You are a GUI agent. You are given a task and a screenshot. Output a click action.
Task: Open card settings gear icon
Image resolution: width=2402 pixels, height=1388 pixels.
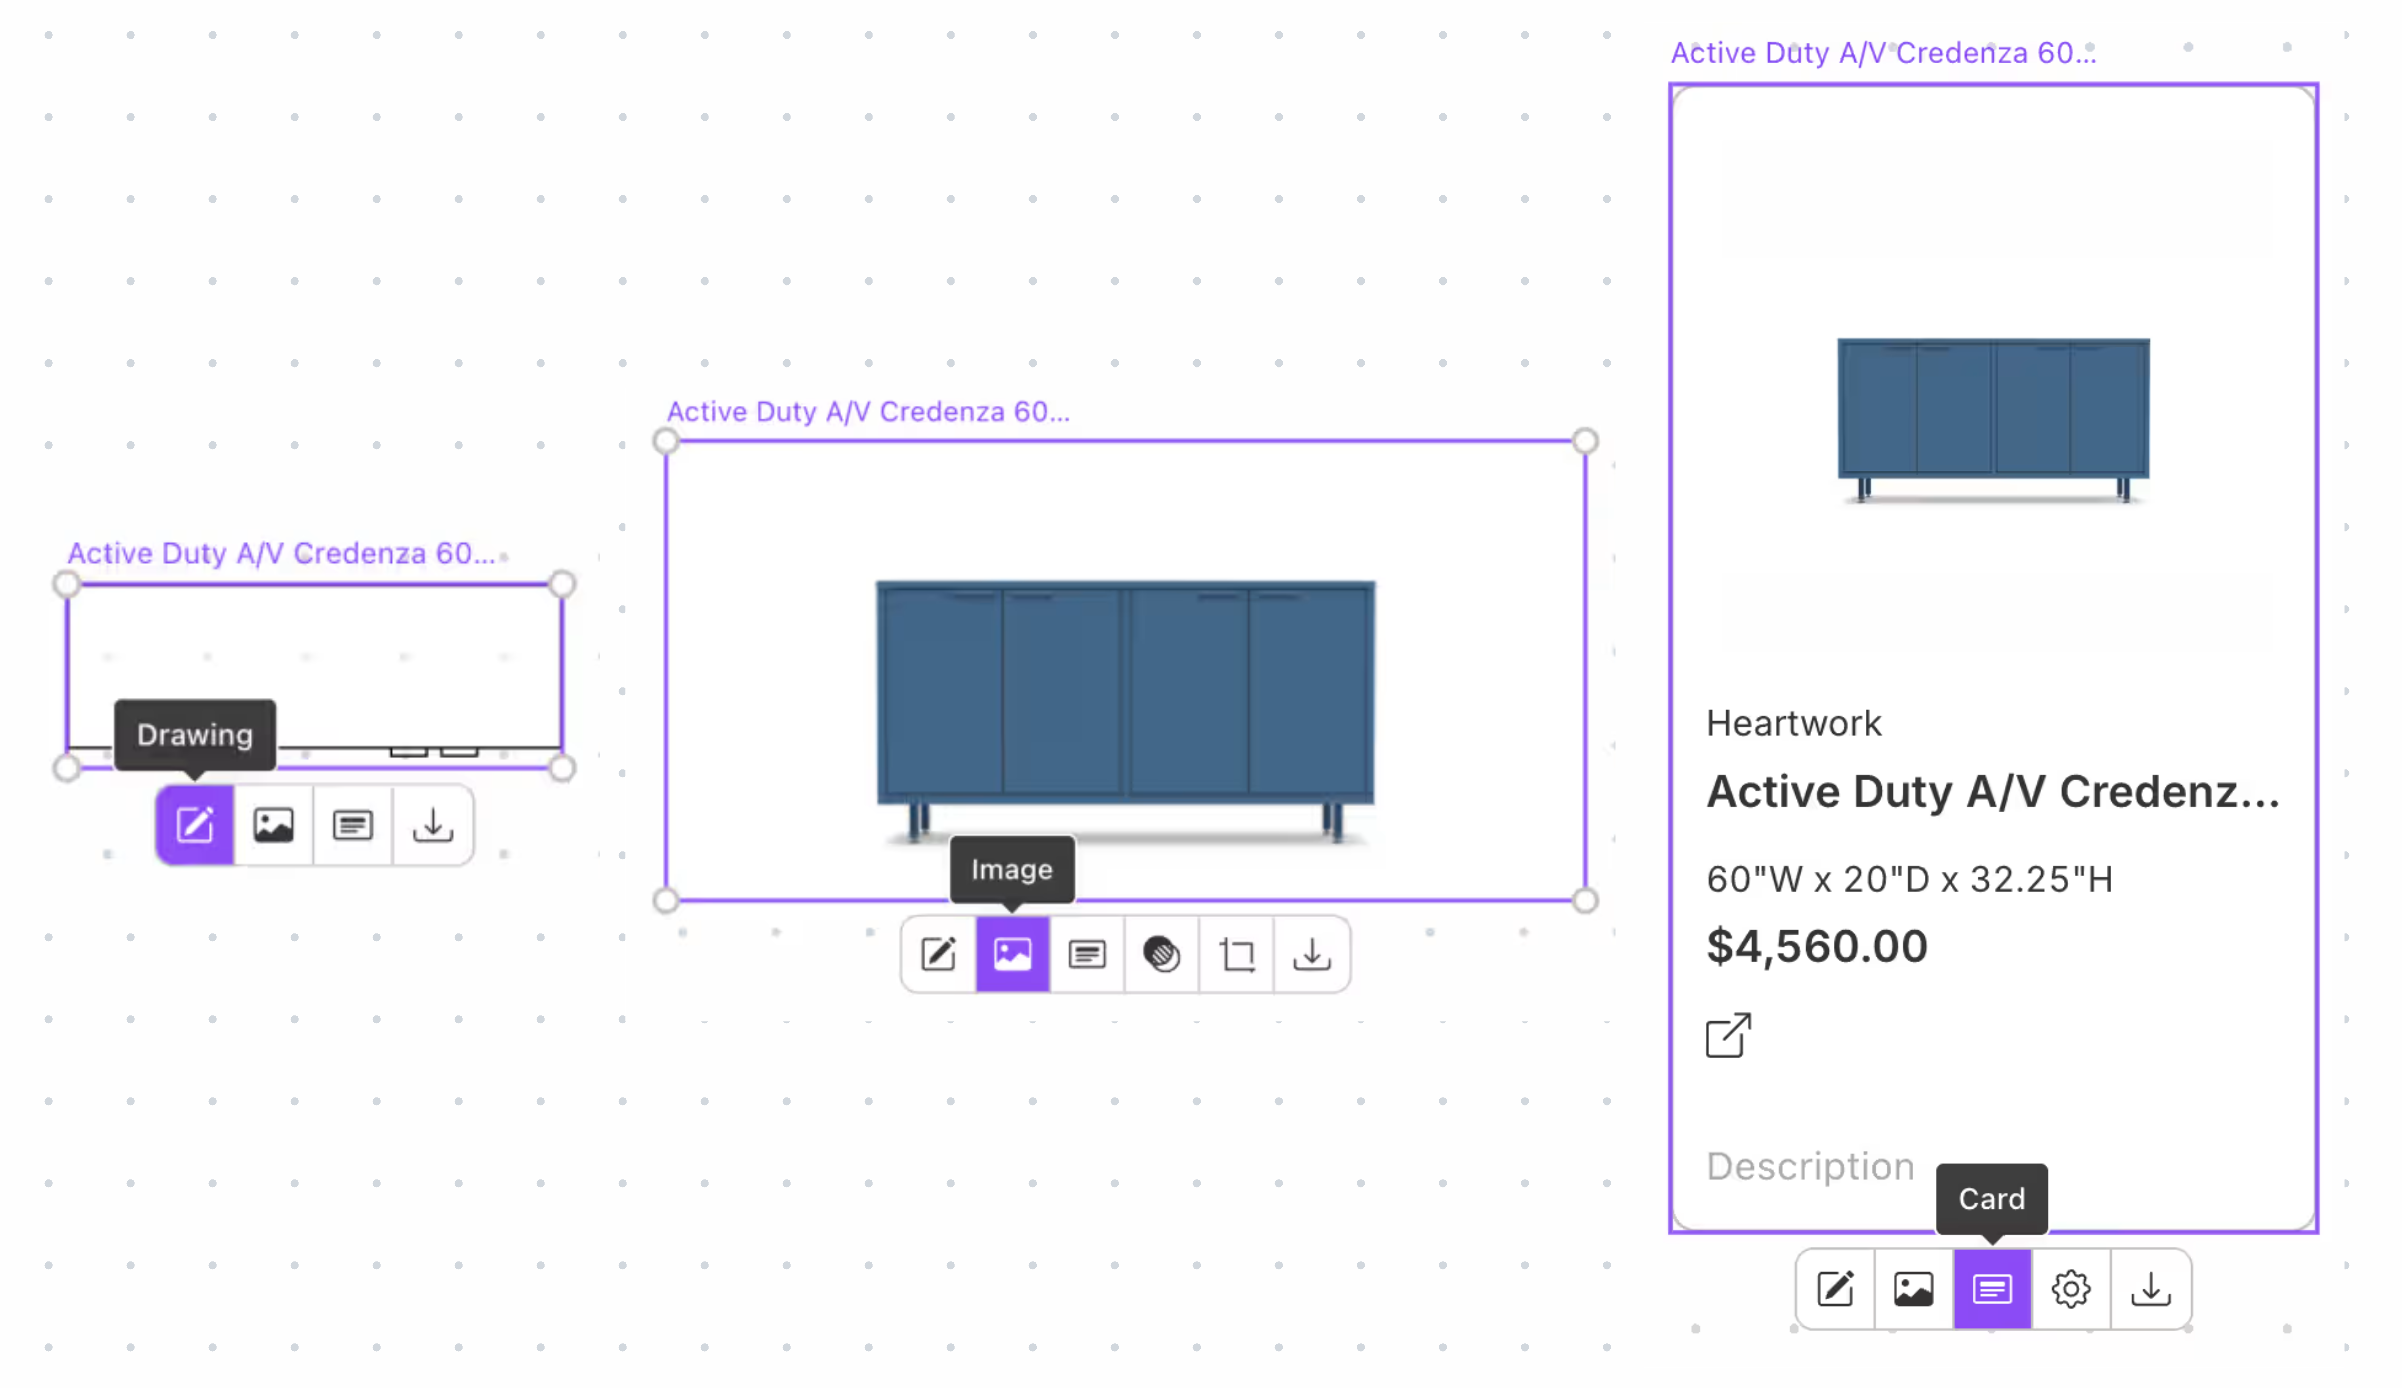click(2071, 1289)
